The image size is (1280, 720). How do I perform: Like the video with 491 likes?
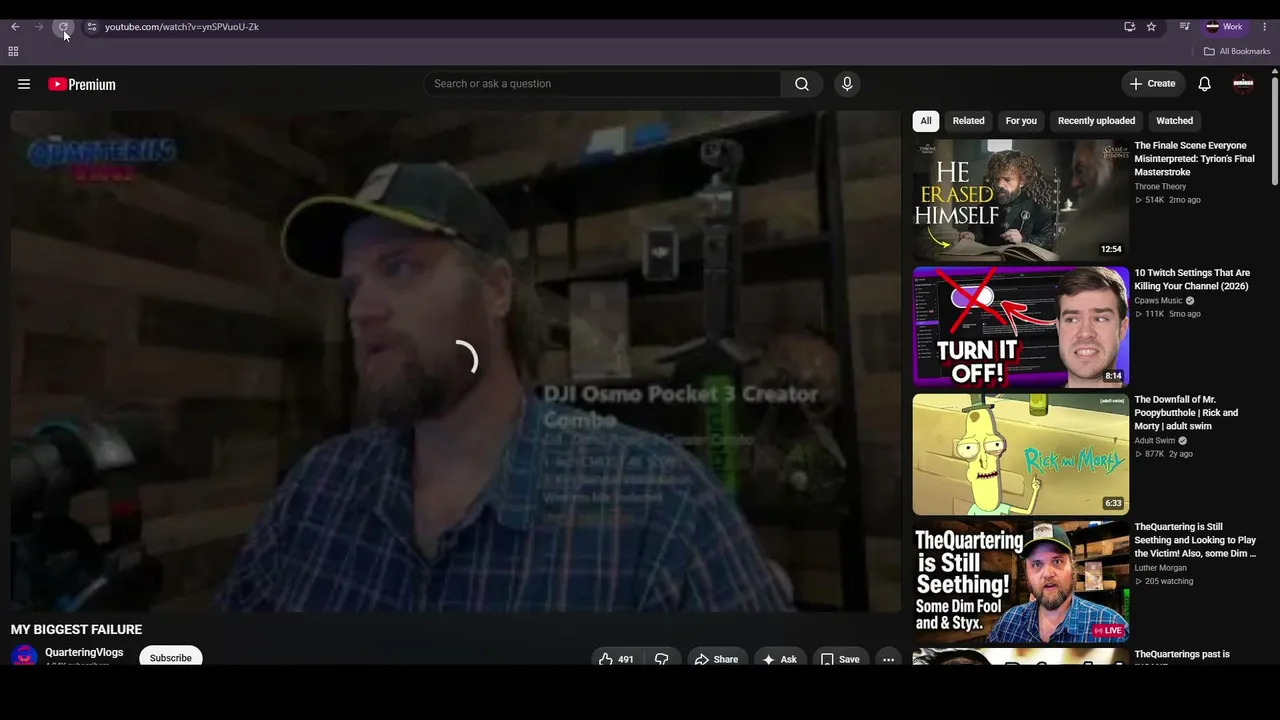coord(616,659)
